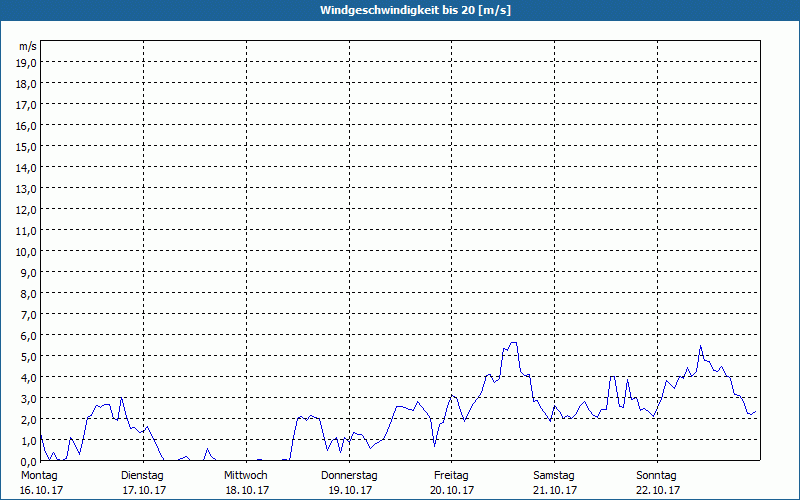
Task: Click the wind speed peak on Sonntag
Action: [701, 346]
